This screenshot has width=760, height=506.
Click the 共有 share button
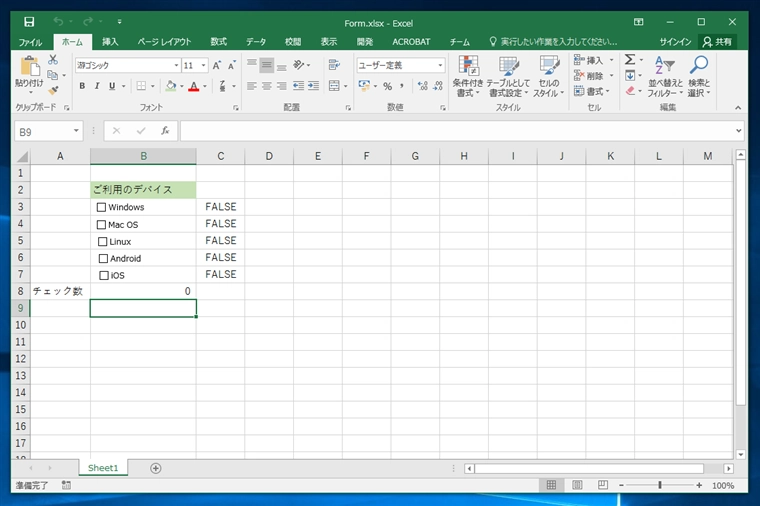(717, 42)
